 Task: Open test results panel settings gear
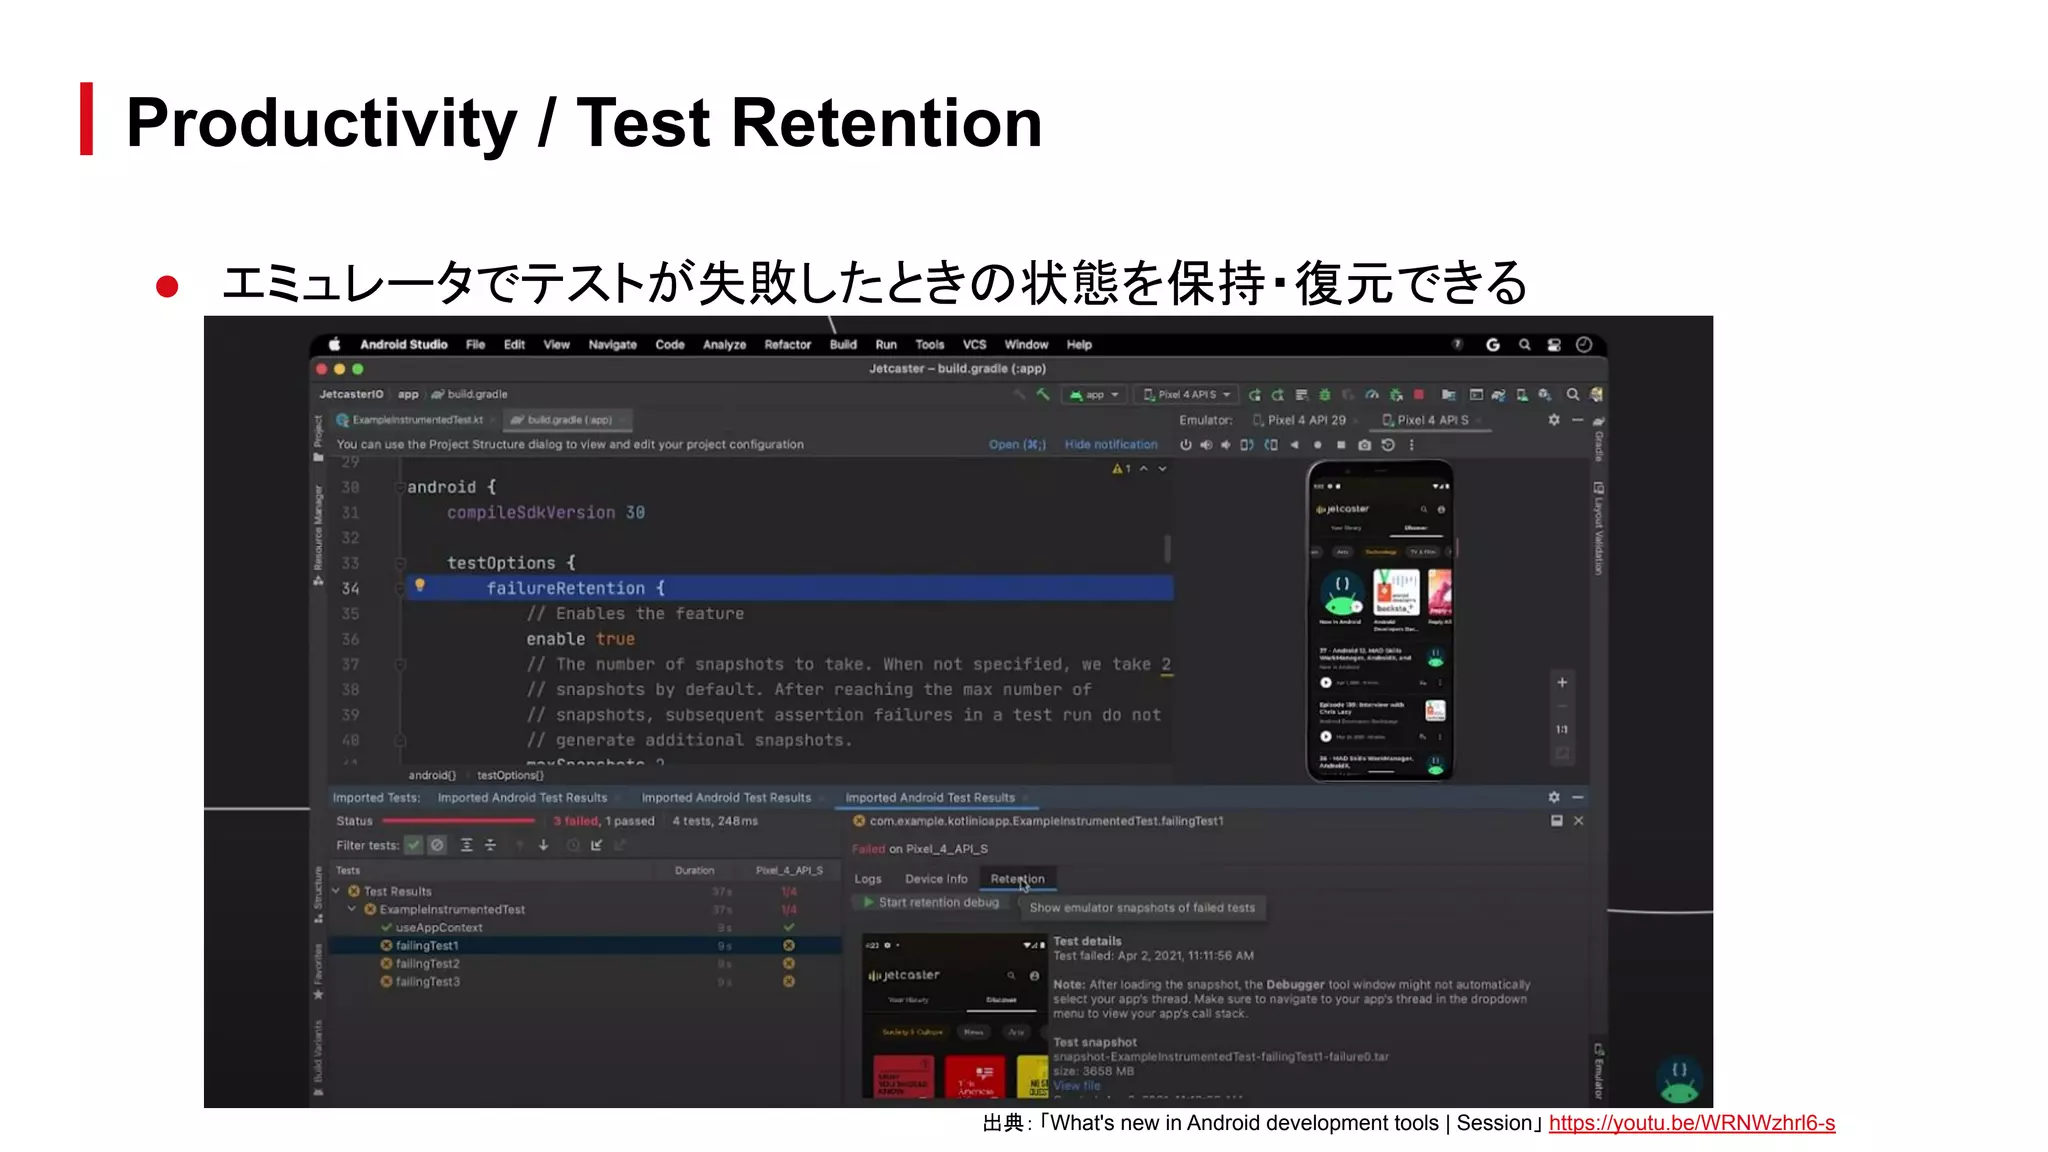1554,798
